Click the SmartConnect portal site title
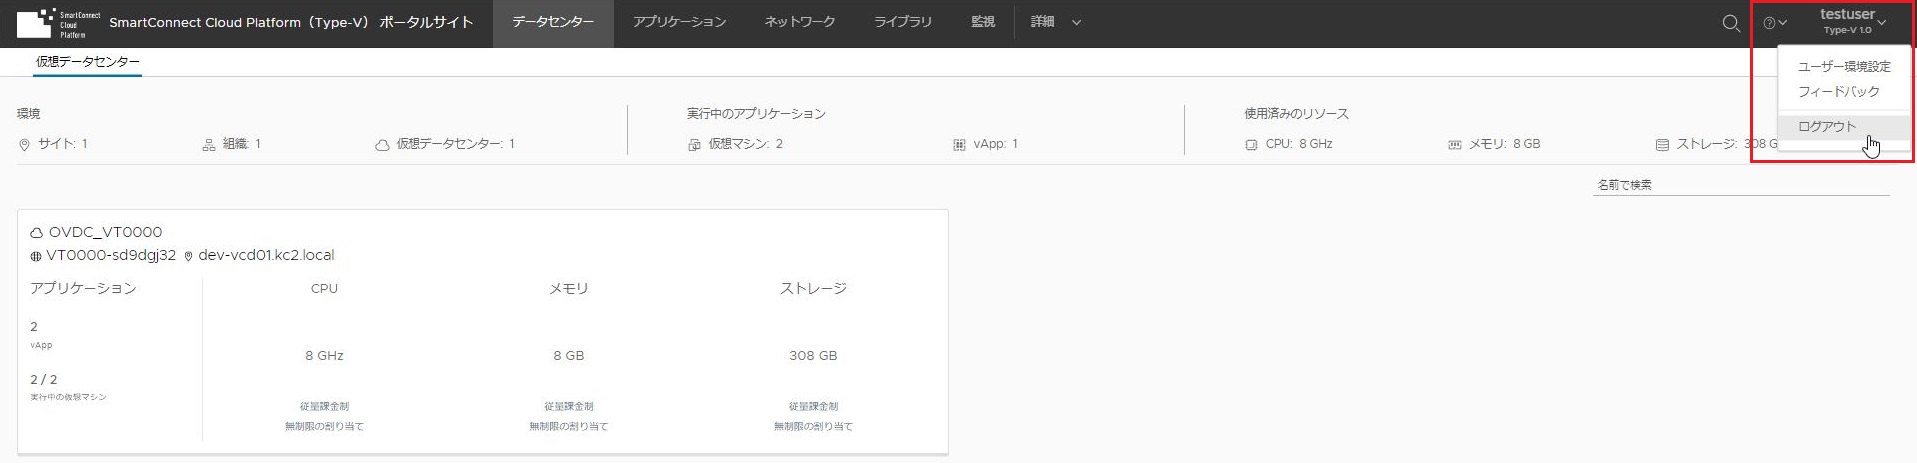Viewport: 1917px width, 463px height. 291,22
